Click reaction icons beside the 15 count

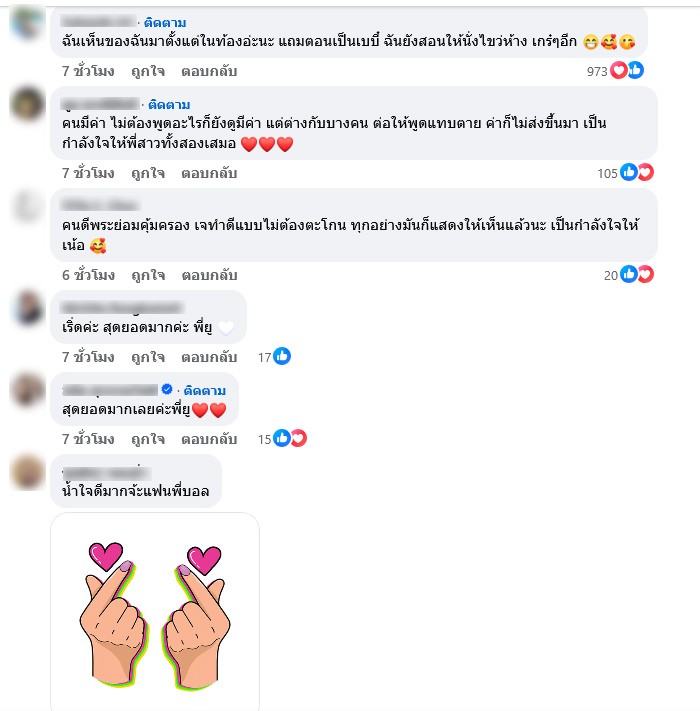pos(290,438)
